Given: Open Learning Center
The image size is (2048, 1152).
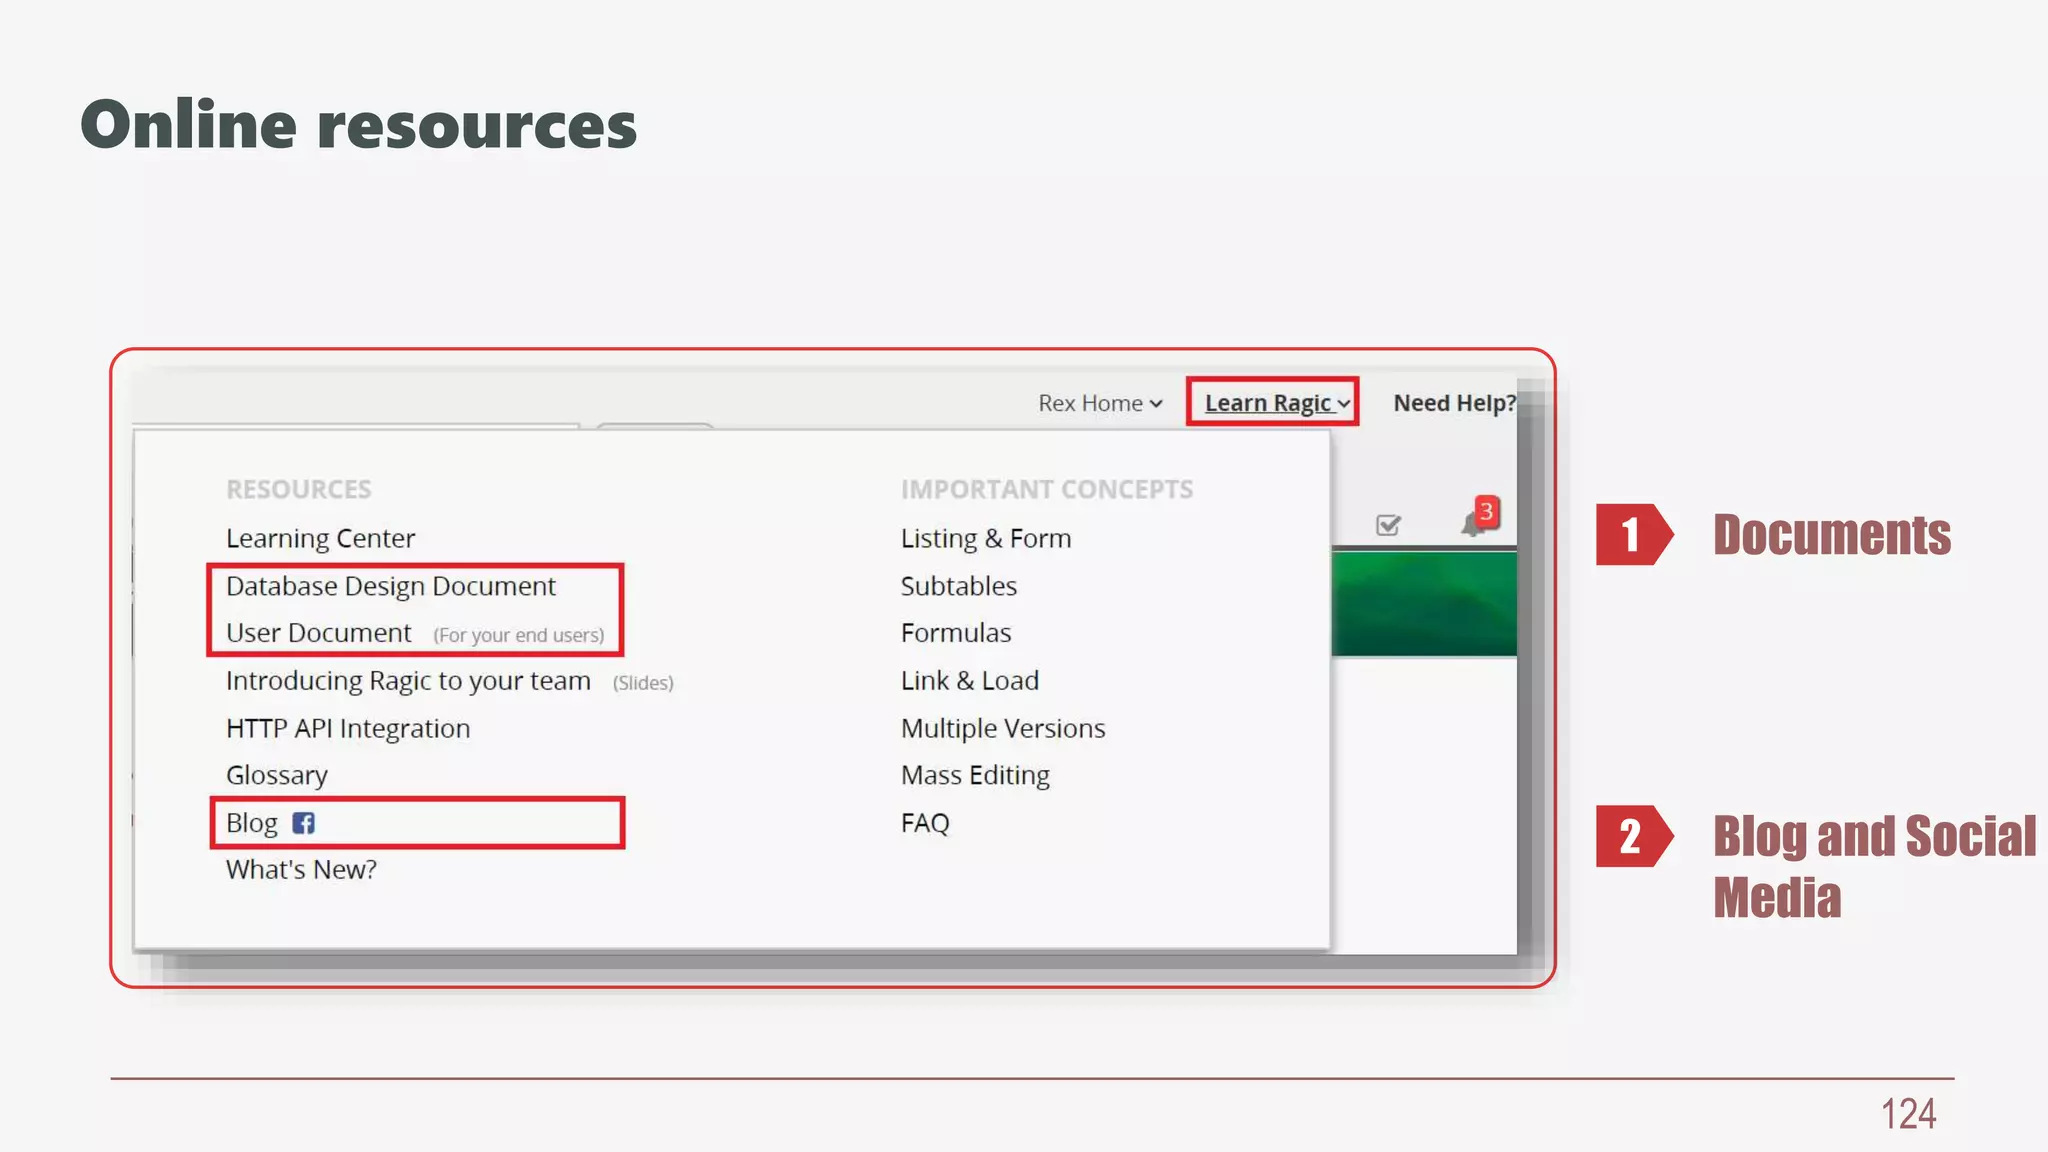Looking at the screenshot, I should click(320, 538).
